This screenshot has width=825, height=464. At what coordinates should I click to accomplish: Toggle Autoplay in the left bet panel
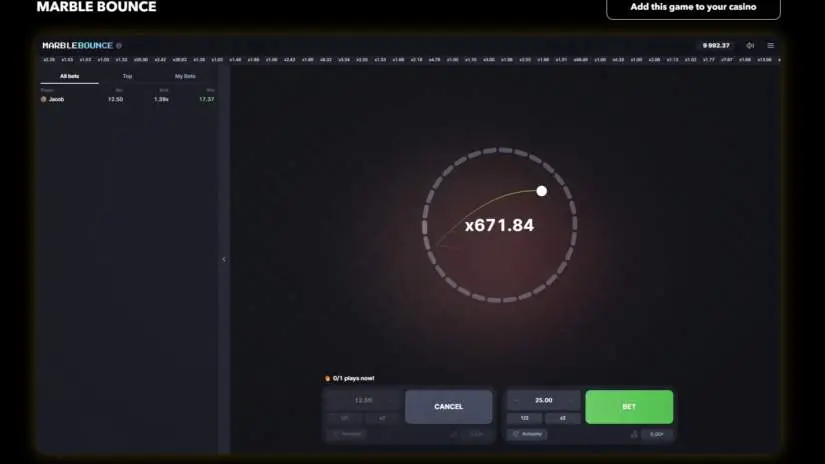coord(346,434)
